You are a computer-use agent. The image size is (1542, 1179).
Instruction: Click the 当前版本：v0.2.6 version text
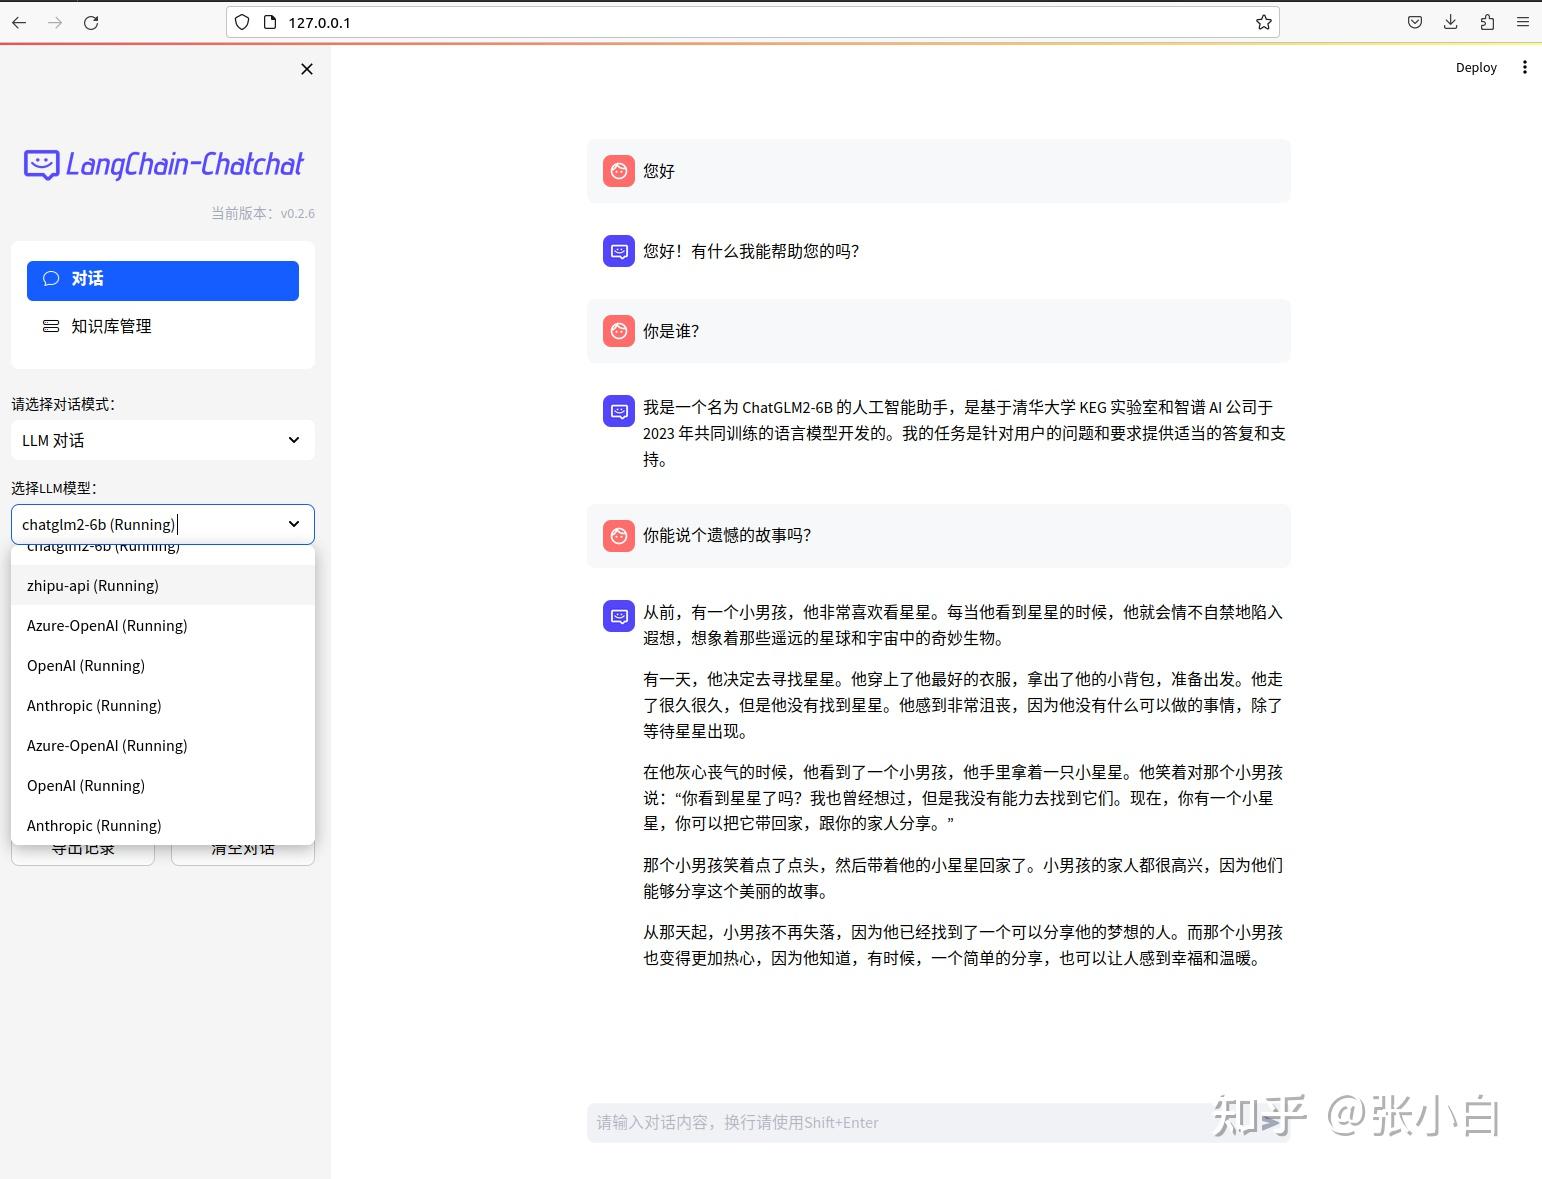[263, 213]
